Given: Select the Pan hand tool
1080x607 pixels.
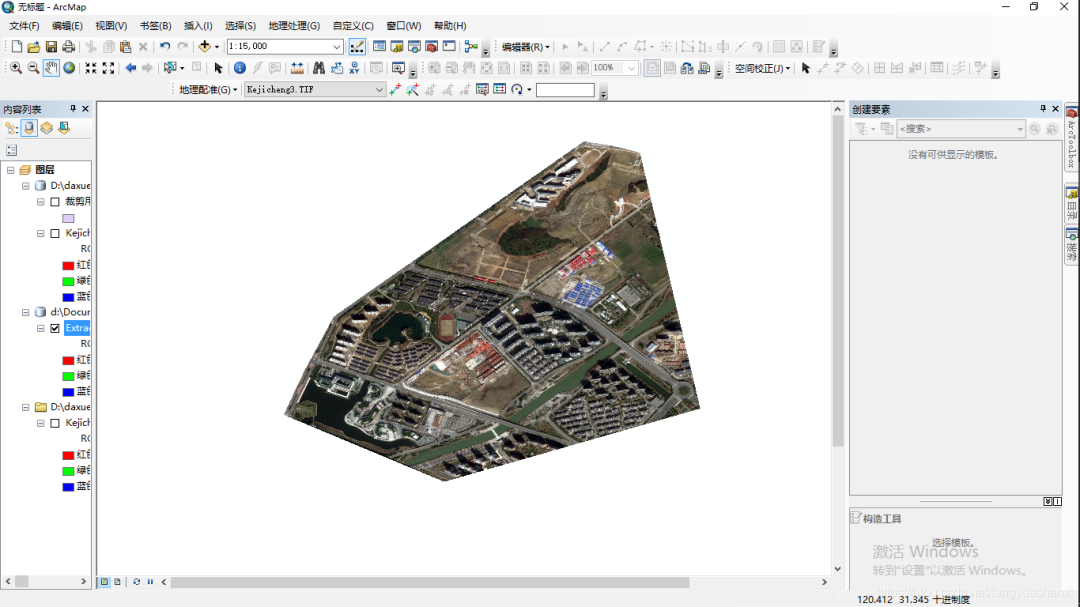Looking at the screenshot, I should pos(51,68).
